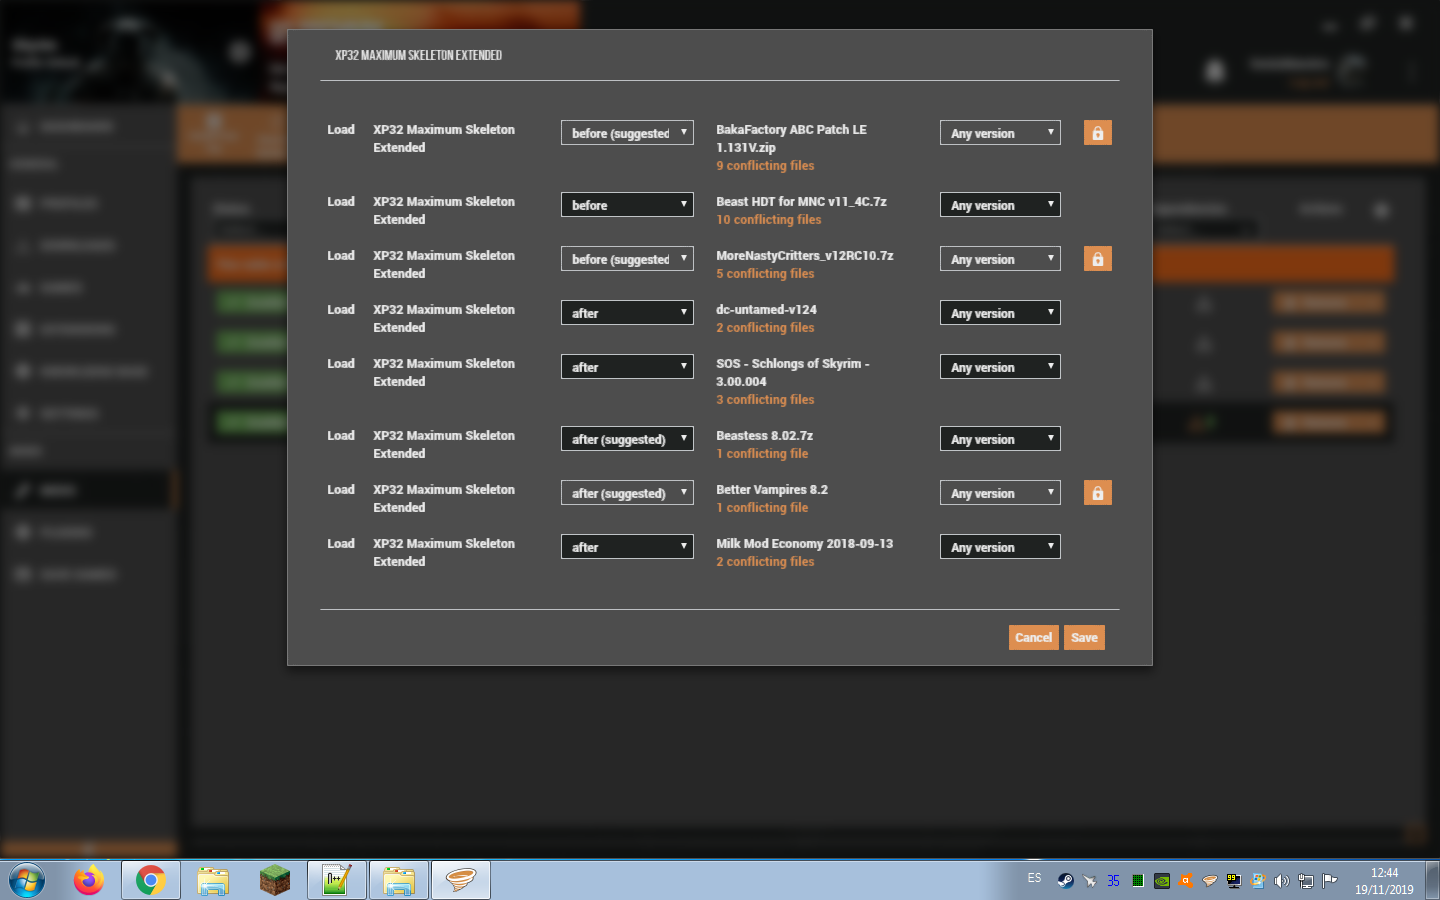Click the monitor tray icon showing 99

click(x=1234, y=881)
